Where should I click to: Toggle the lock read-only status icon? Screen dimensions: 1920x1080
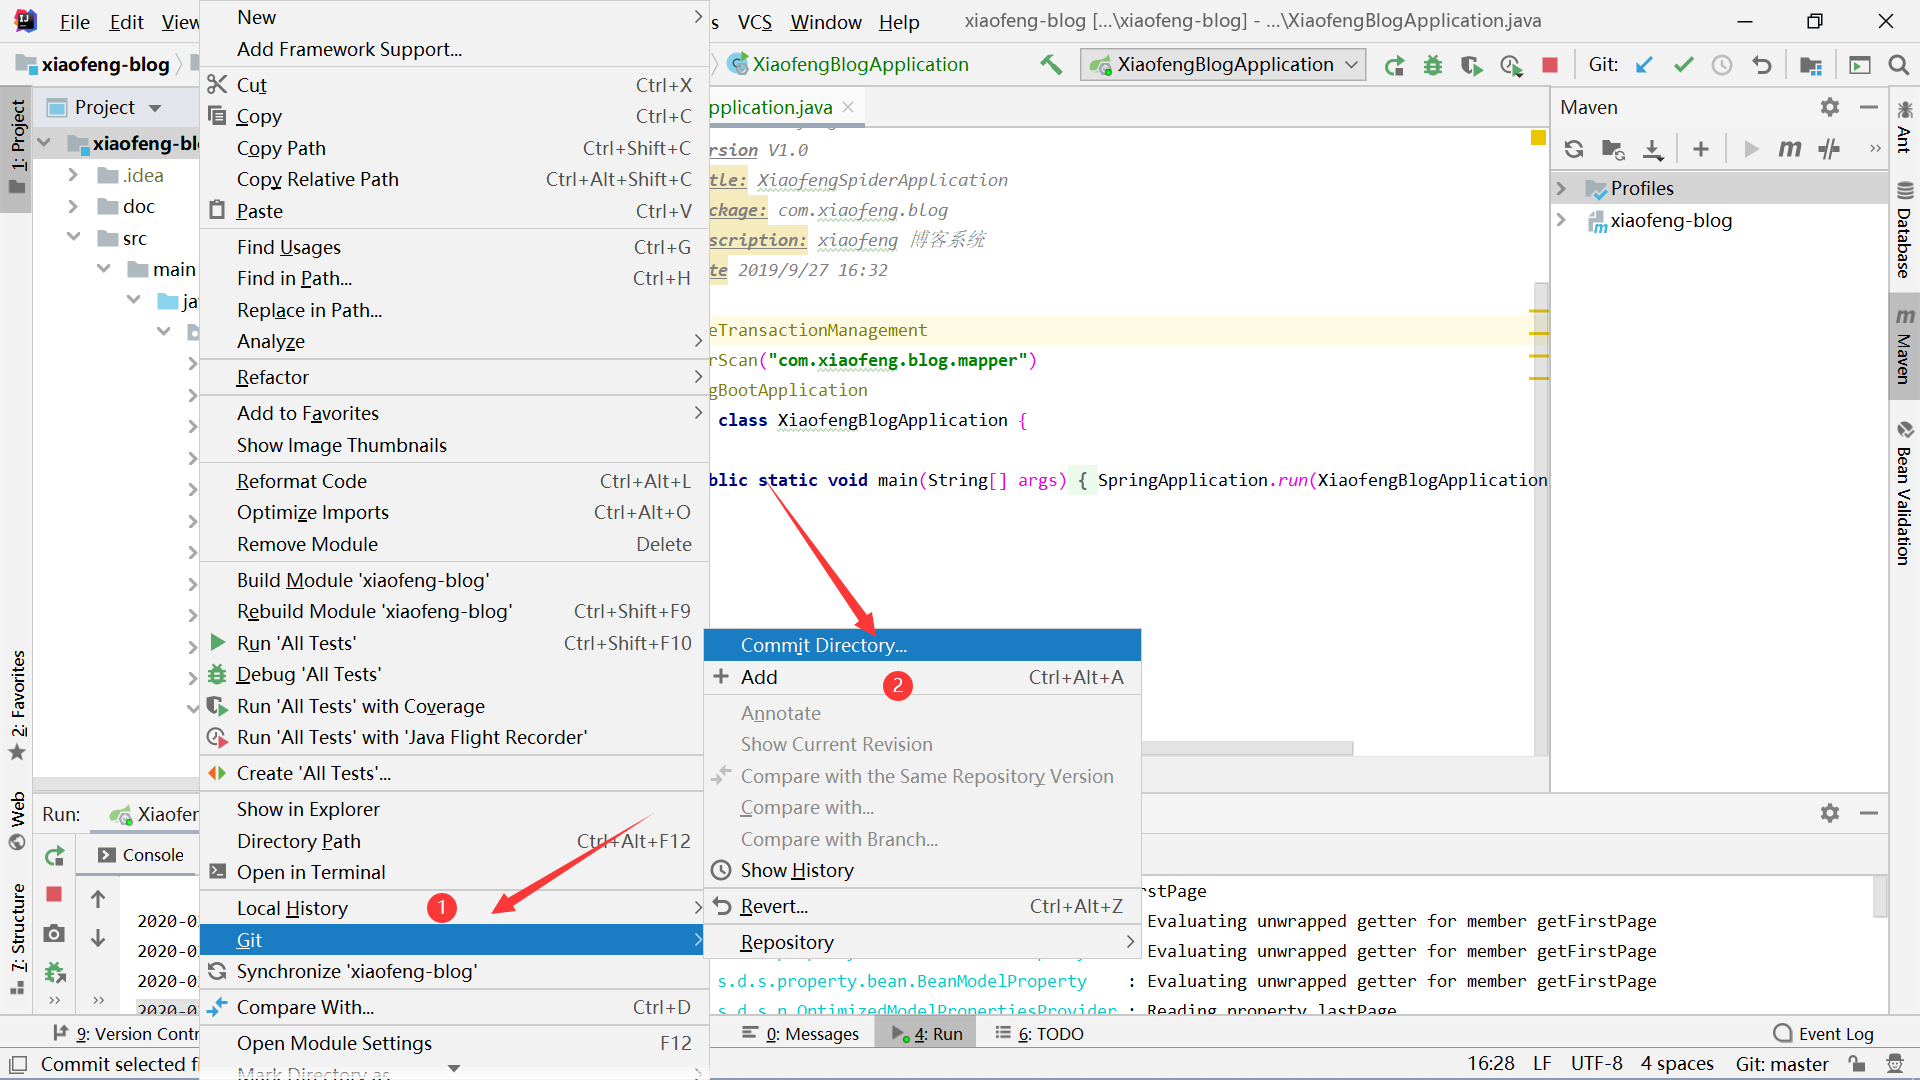pos(1856,1064)
